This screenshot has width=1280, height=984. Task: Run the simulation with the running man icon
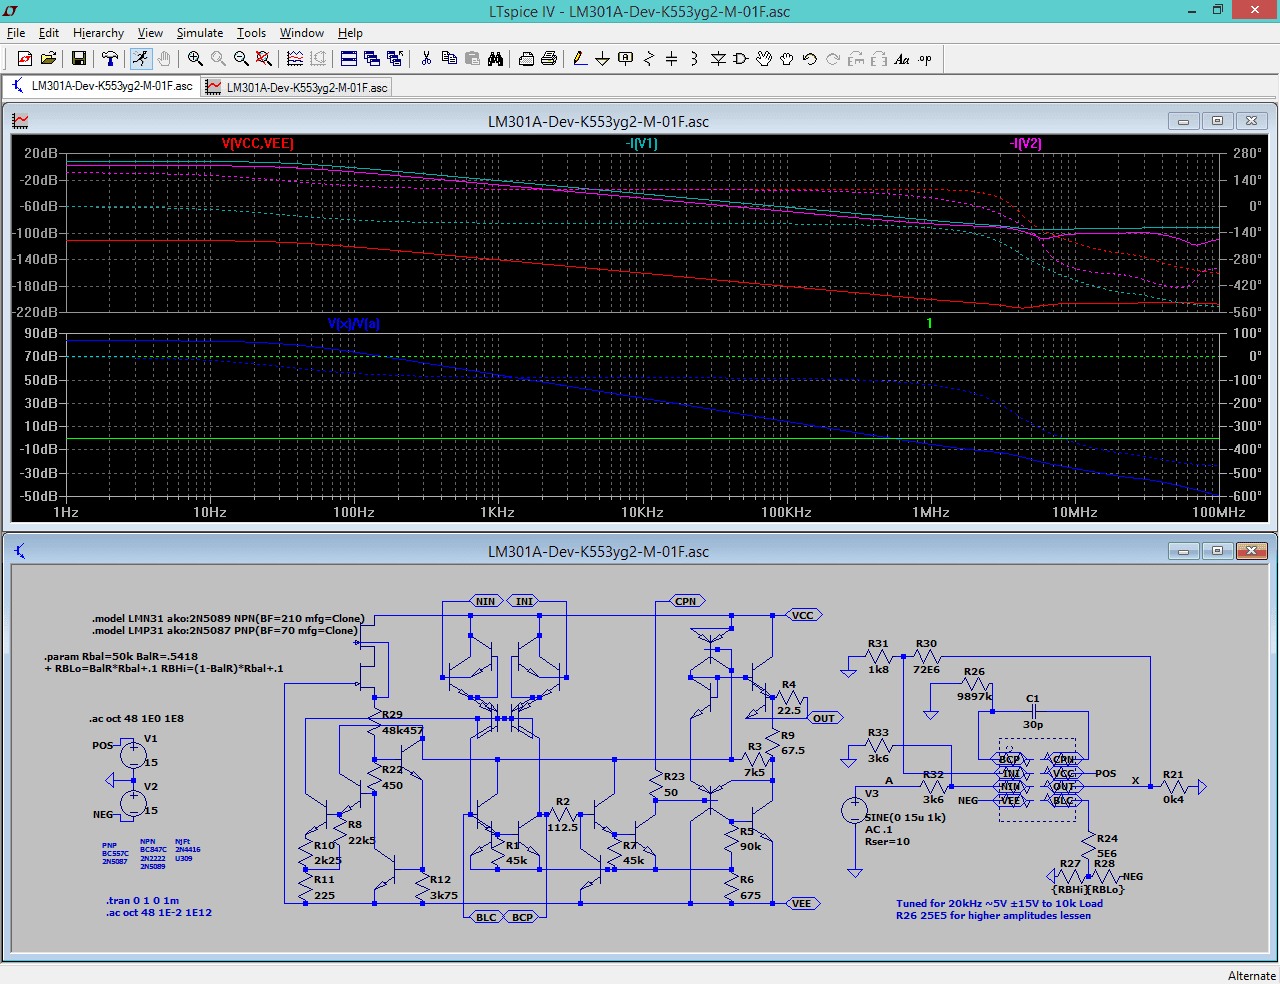pos(140,58)
